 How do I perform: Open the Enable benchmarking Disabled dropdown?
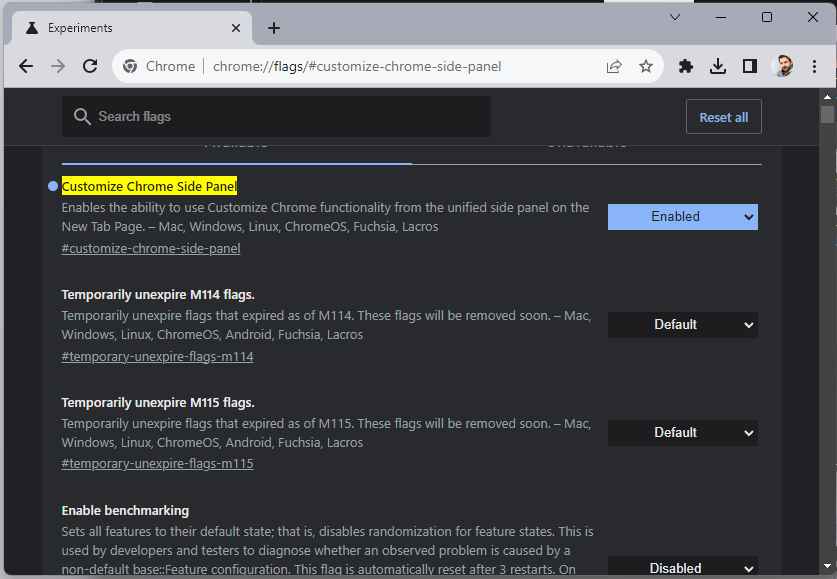(x=682, y=567)
